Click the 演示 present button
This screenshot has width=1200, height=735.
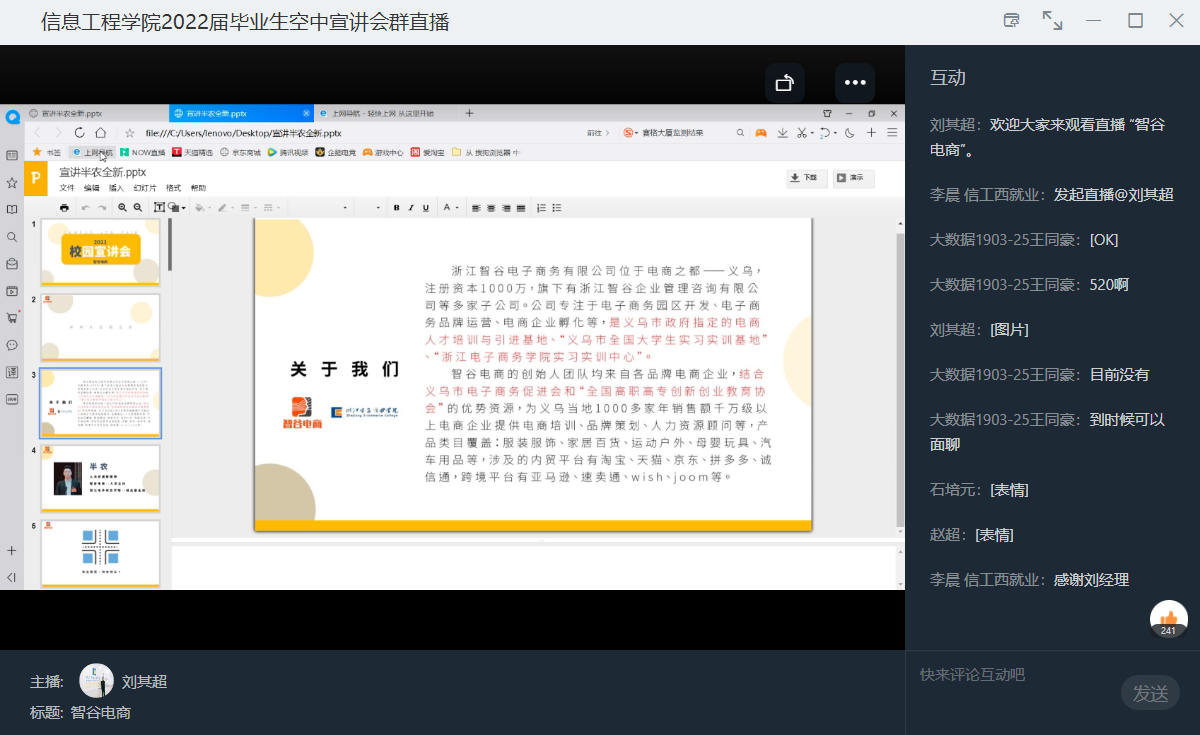853,178
